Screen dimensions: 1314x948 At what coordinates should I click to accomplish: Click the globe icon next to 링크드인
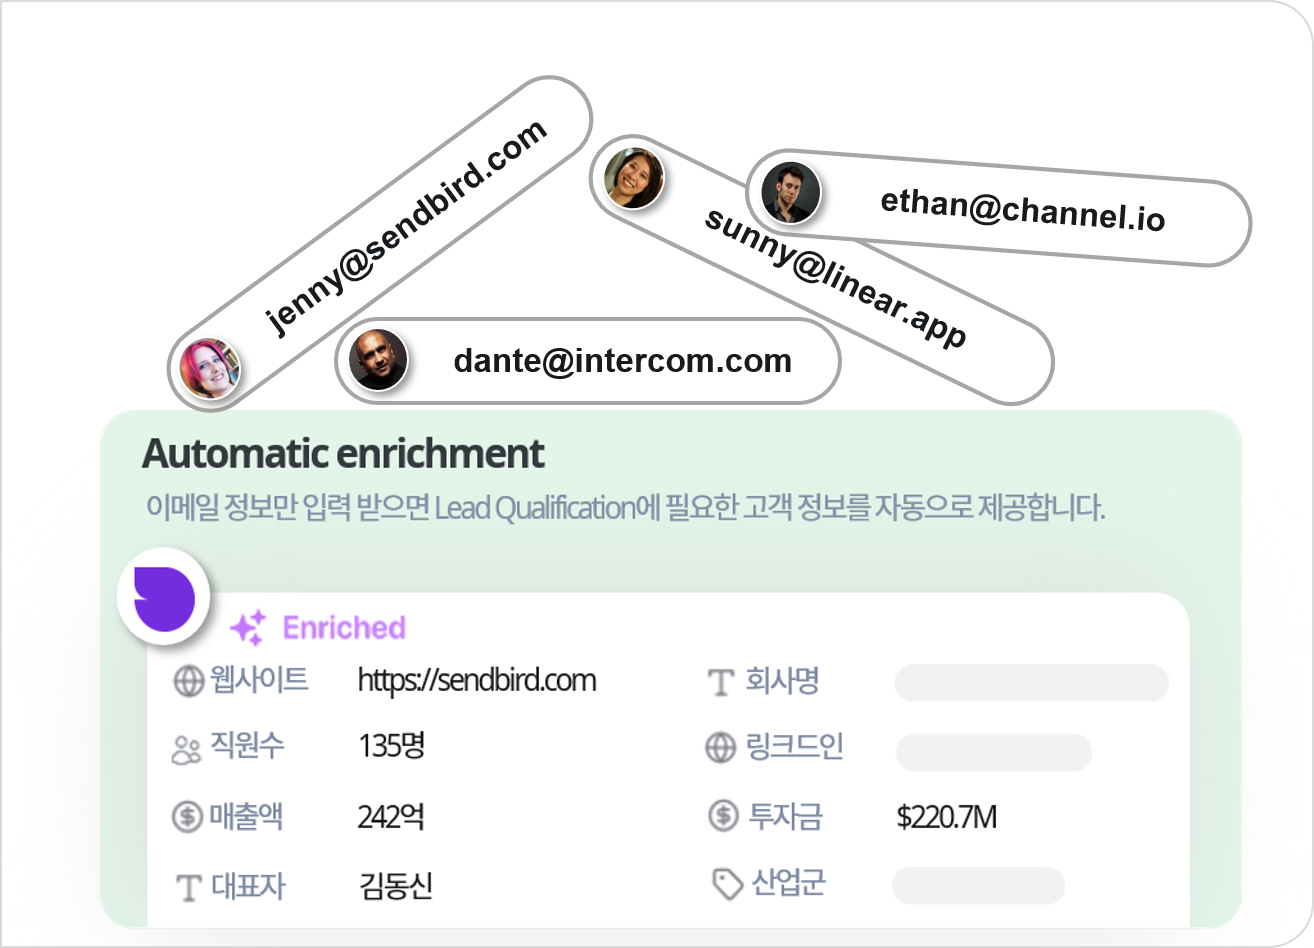pos(720,748)
